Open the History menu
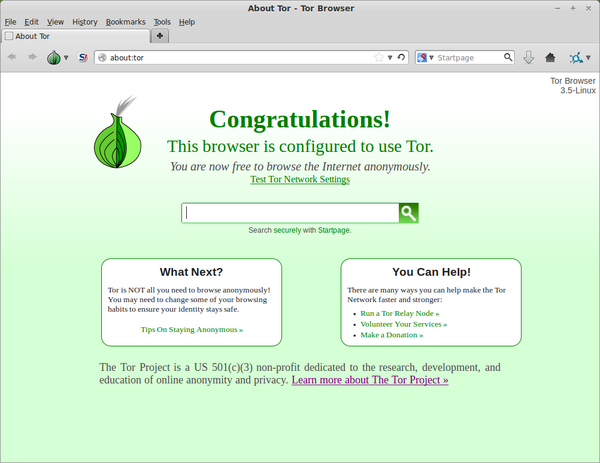 (x=84, y=21)
